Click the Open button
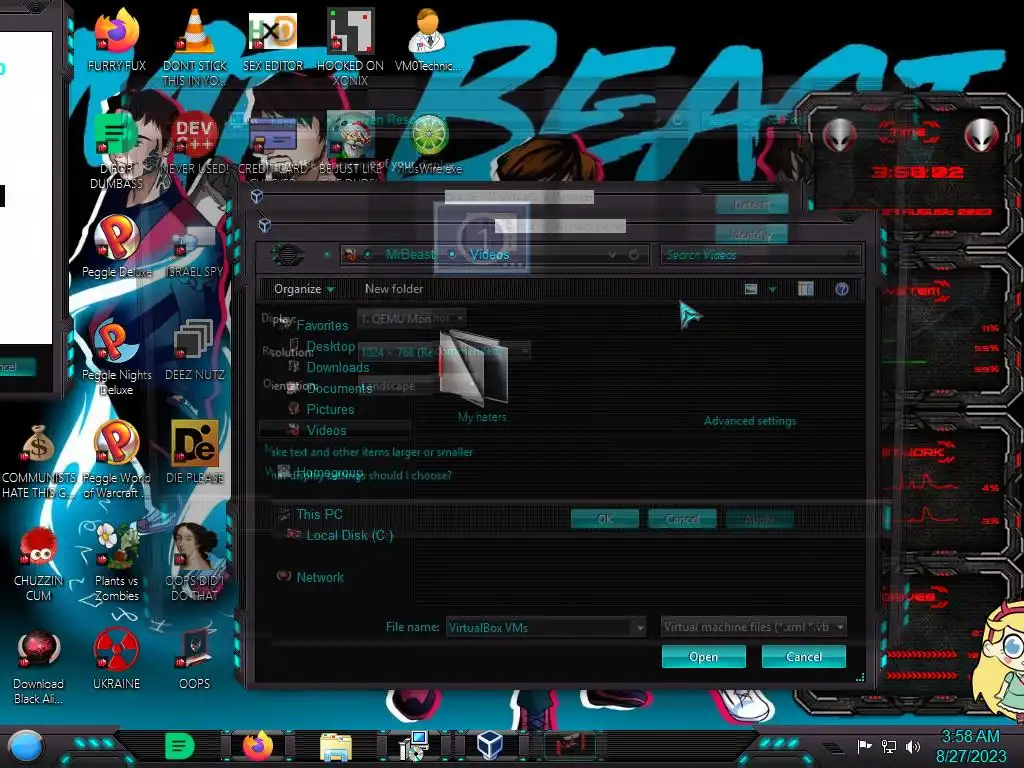The height and width of the screenshot is (768, 1024). tap(703, 656)
